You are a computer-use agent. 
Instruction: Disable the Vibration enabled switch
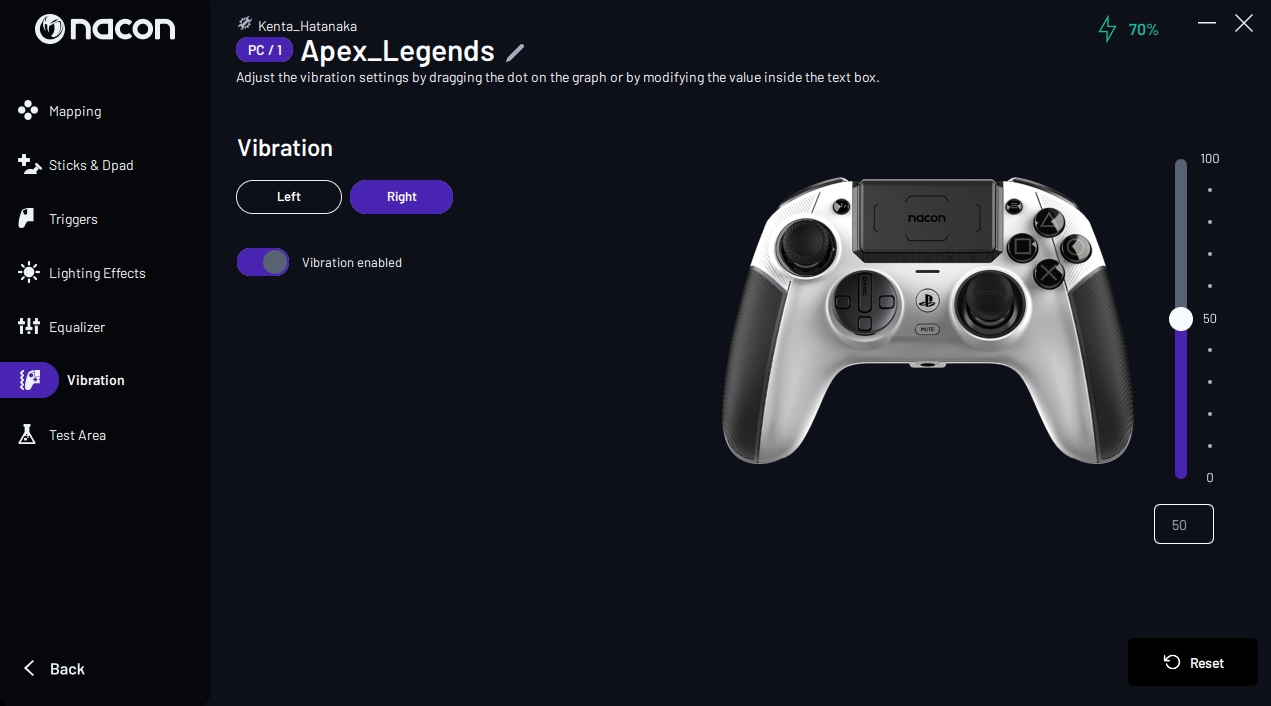point(263,262)
